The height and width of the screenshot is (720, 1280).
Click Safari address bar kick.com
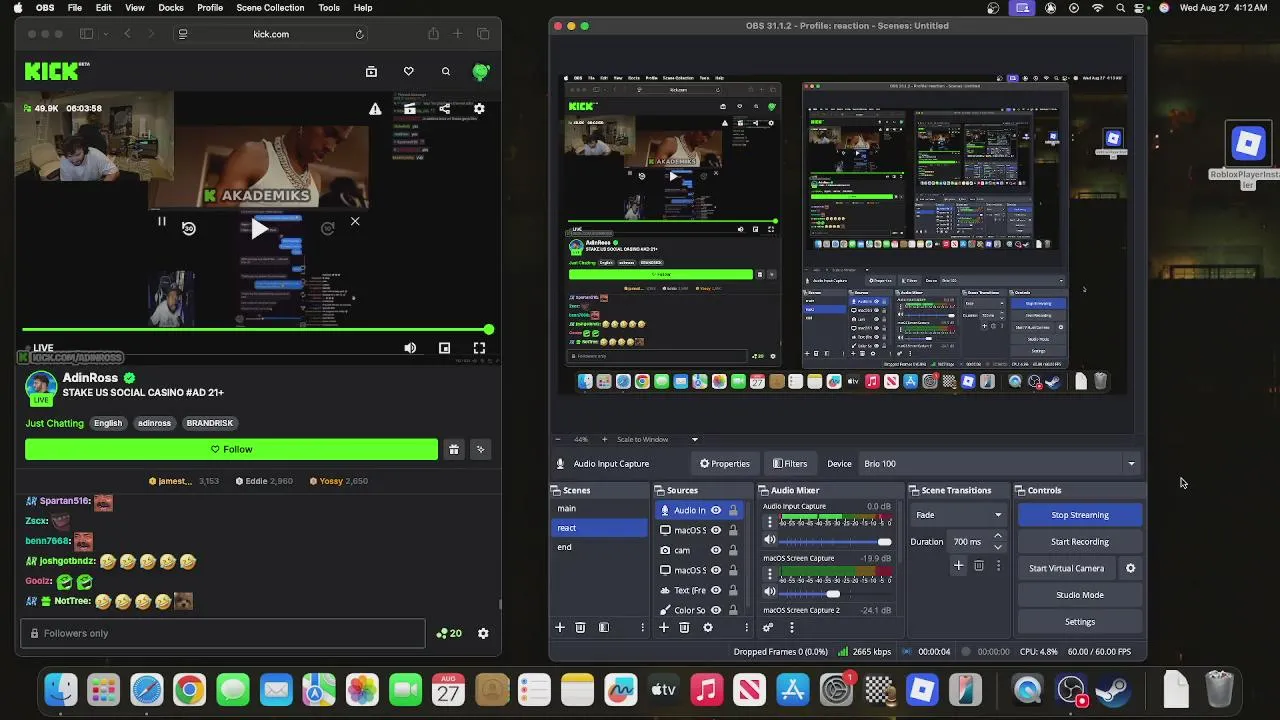(x=271, y=34)
